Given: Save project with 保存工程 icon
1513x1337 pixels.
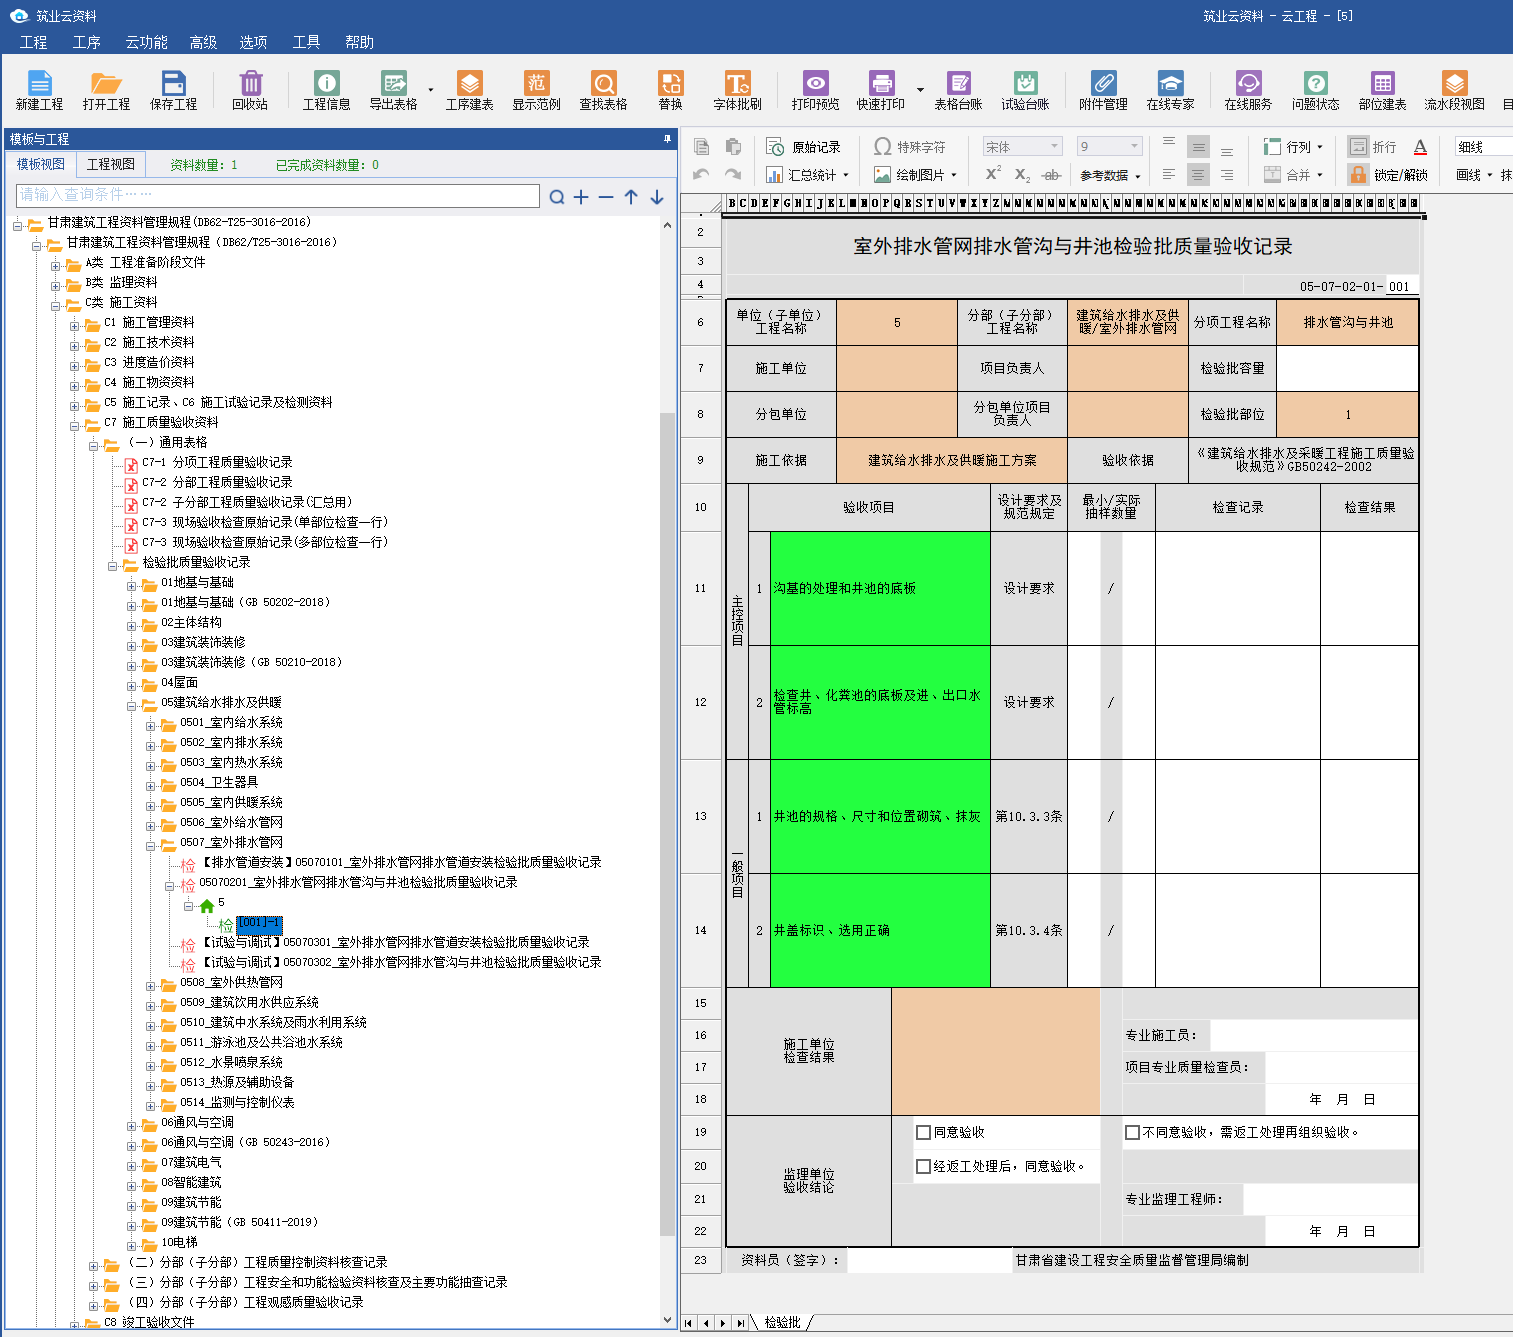Looking at the screenshot, I should (174, 90).
